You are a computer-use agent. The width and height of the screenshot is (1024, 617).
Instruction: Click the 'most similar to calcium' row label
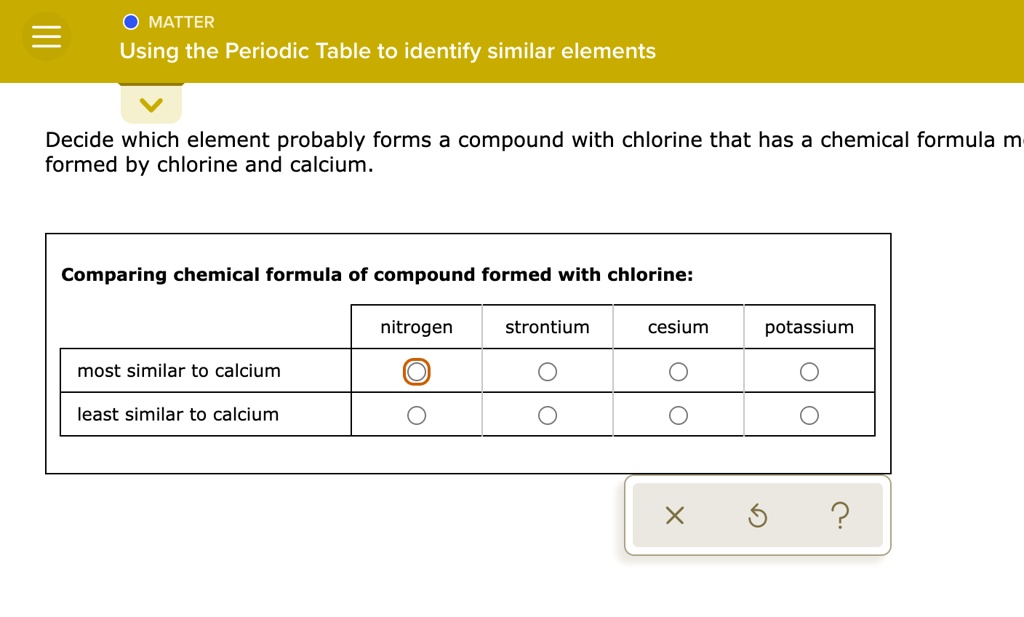[x=179, y=371]
